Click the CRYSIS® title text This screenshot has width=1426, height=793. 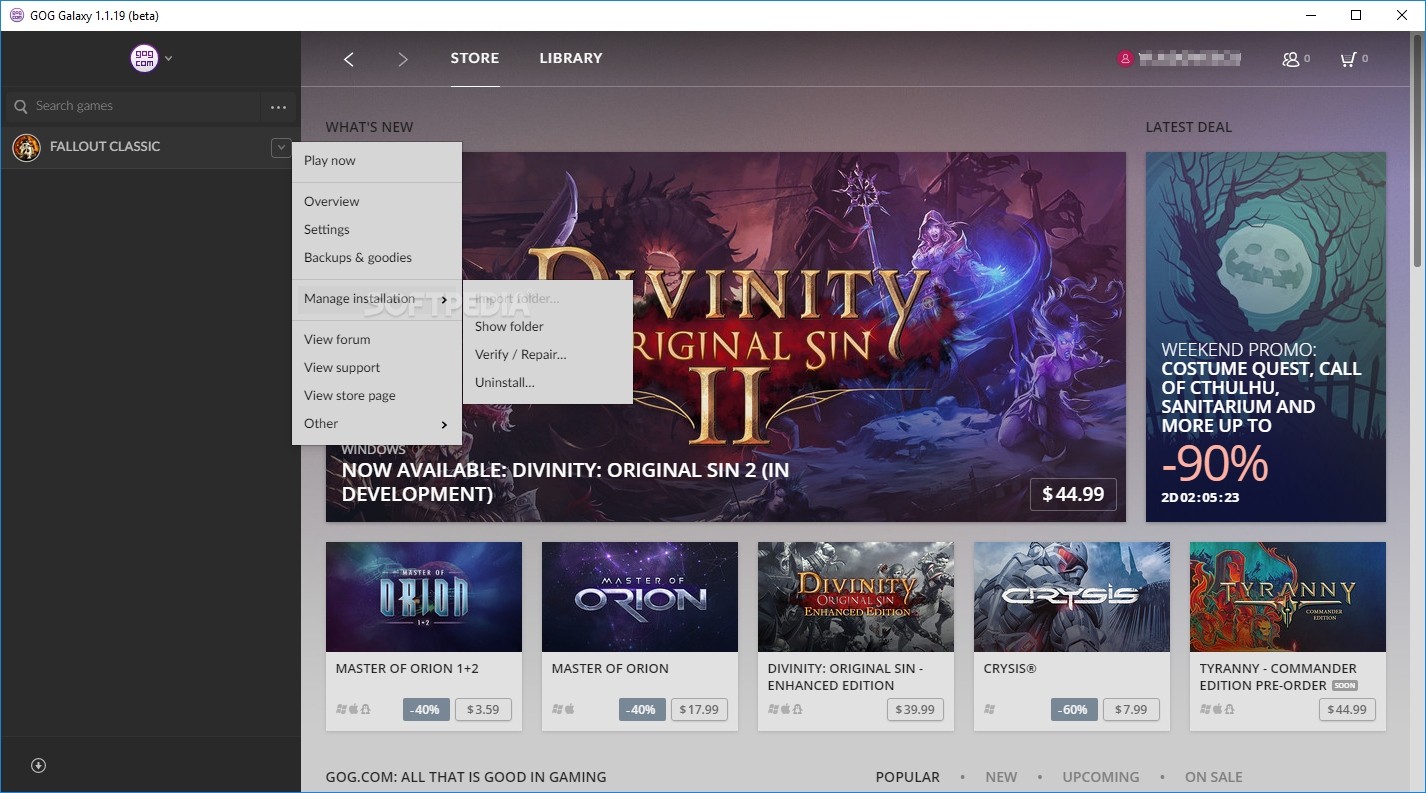[x=1010, y=669]
